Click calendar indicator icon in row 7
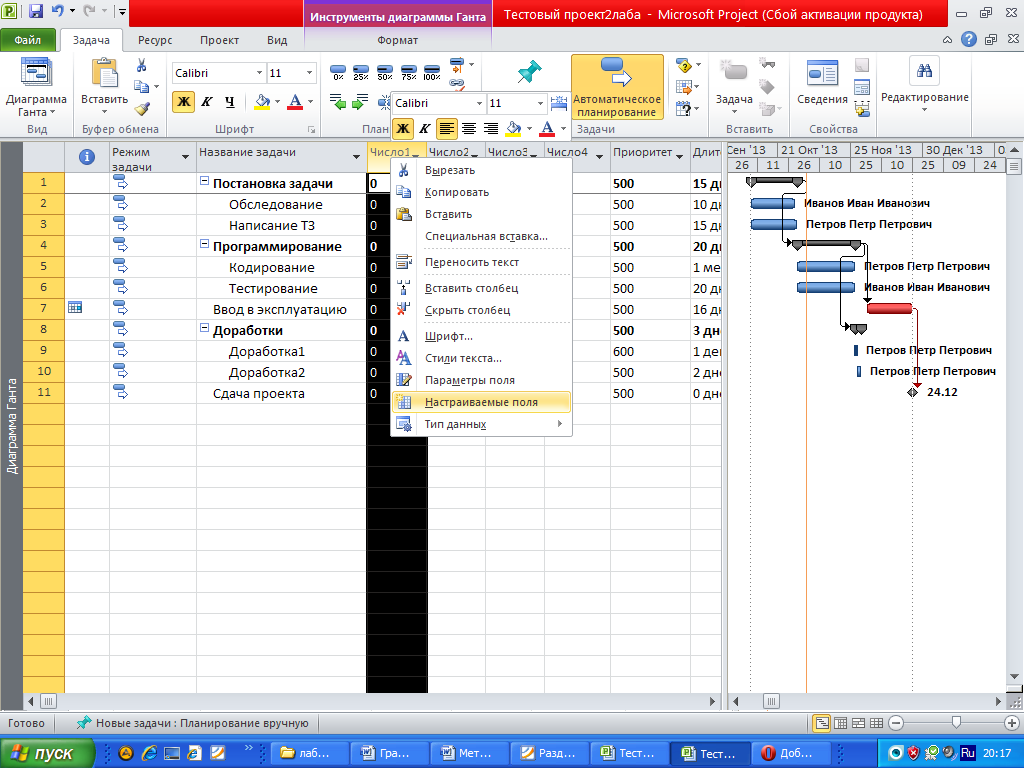Screen dimensions: 1024x768 75,307
